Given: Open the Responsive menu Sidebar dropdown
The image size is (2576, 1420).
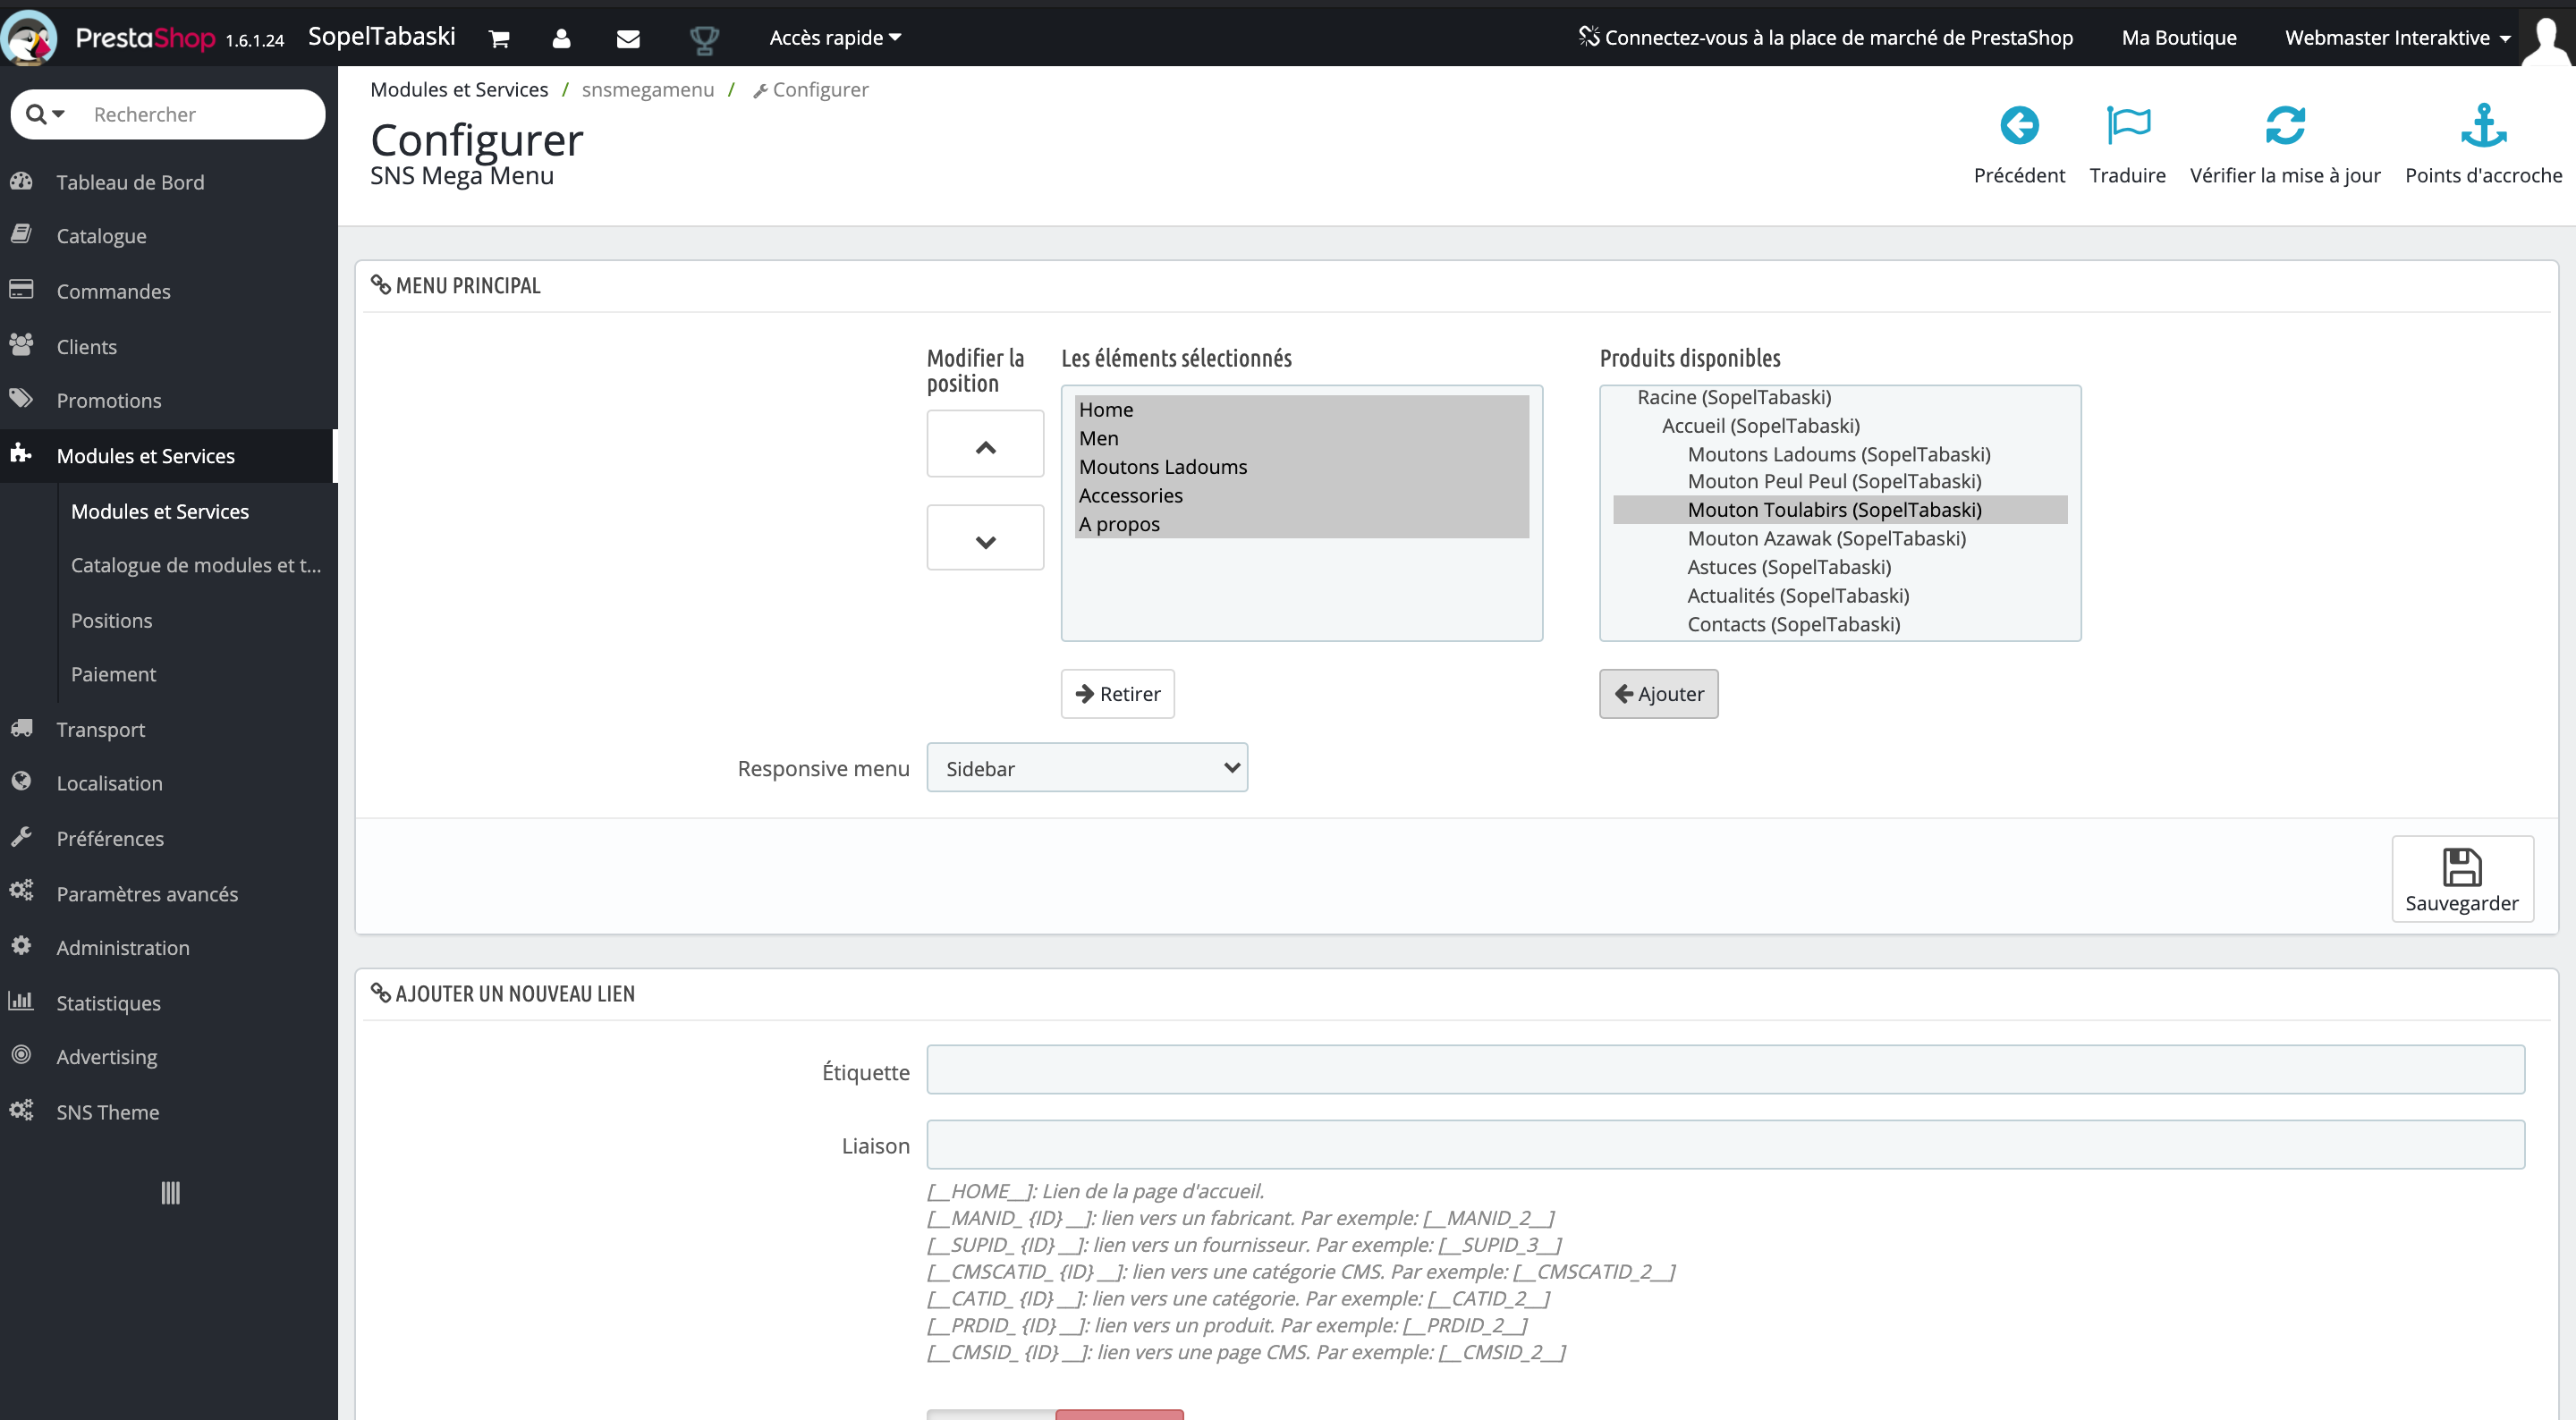Looking at the screenshot, I should [1087, 768].
